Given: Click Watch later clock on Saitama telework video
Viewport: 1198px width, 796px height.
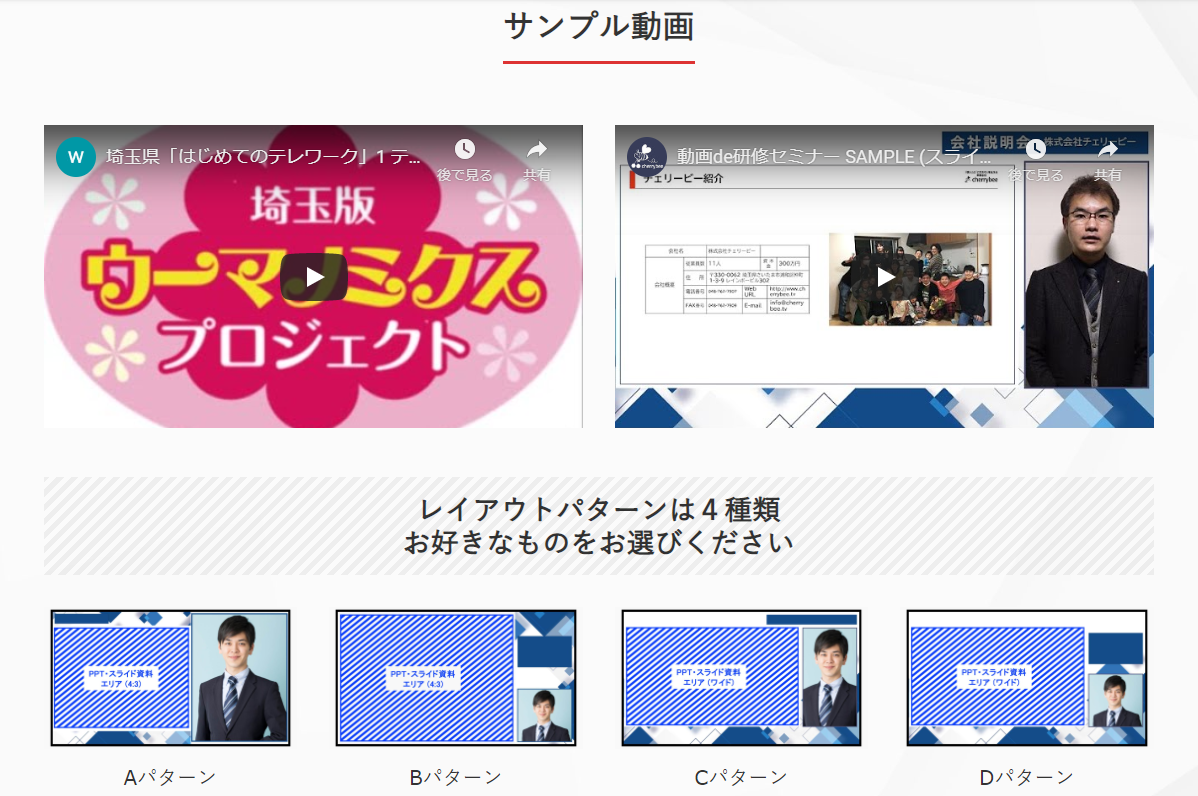Looking at the screenshot, I should click(x=464, y=150).
